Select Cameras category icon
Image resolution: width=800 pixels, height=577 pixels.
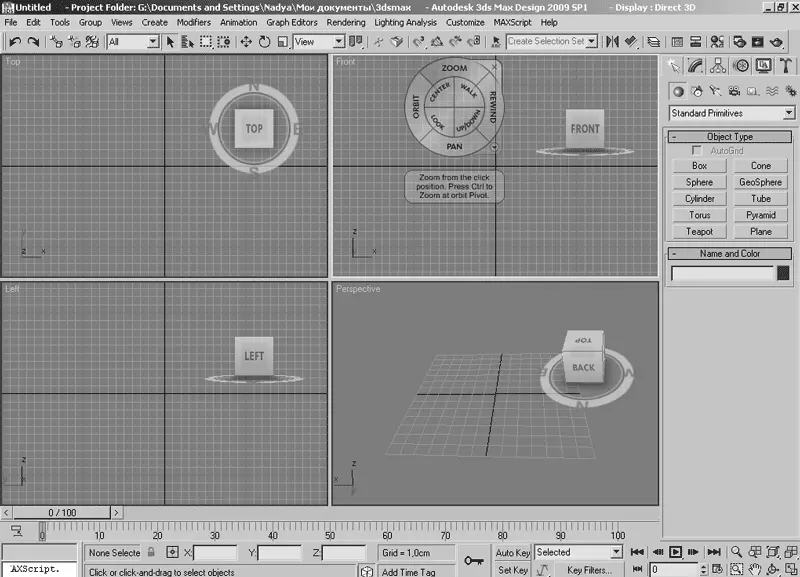pos(734,91)
